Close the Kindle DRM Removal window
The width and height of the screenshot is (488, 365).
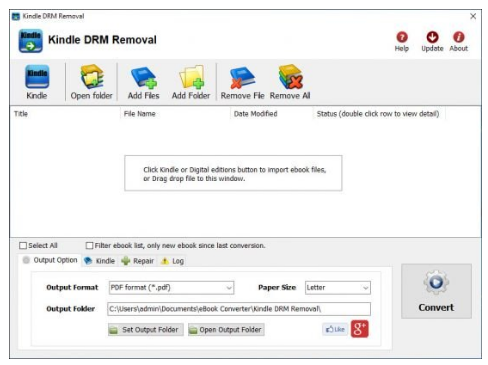(x=473, y=16)
